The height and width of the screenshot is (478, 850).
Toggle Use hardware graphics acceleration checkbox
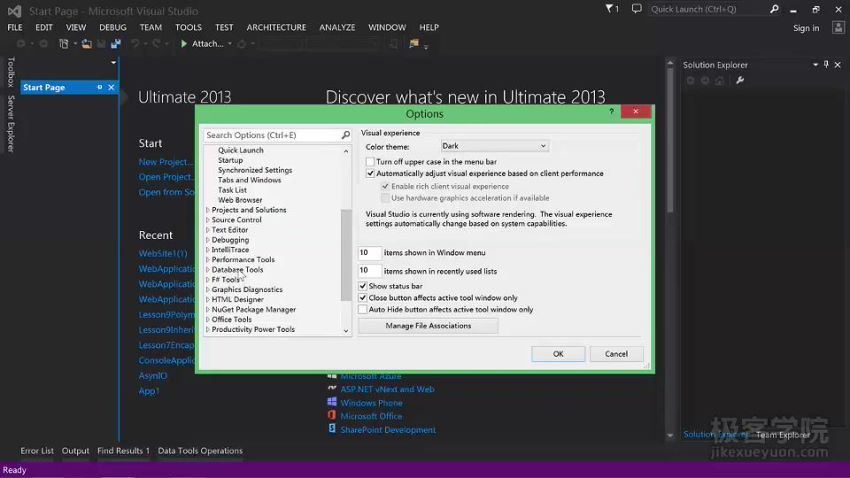click(x=385, y=198)
